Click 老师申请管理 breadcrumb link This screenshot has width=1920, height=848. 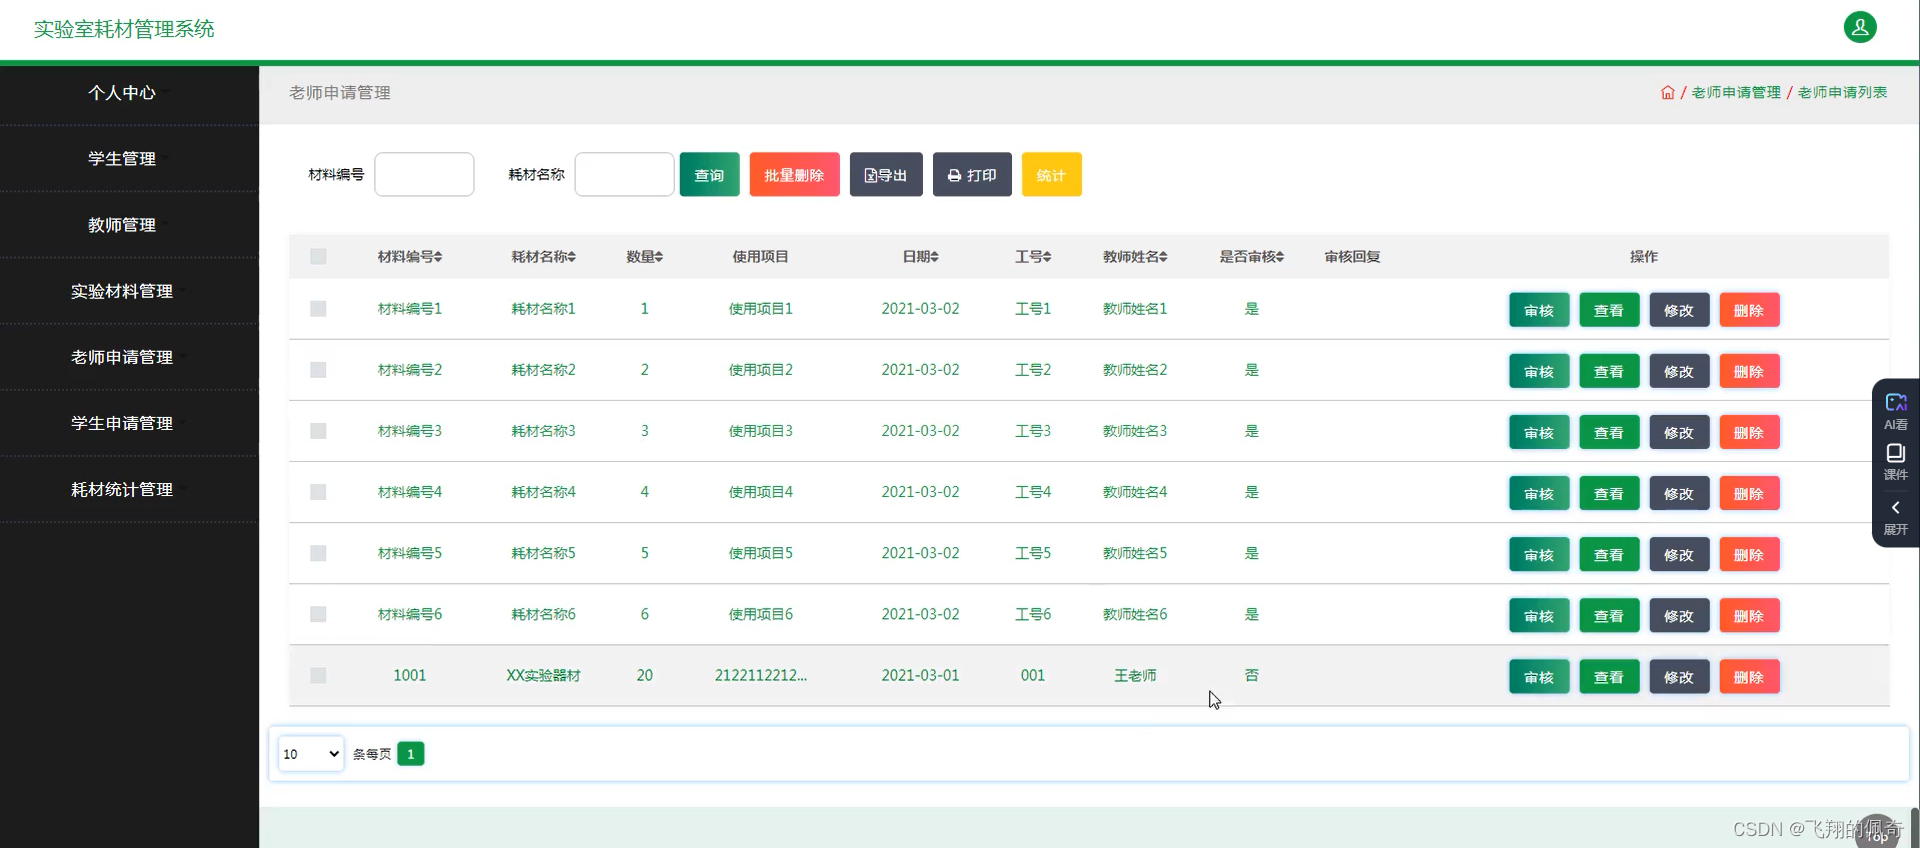click(x=1736, y=92)
